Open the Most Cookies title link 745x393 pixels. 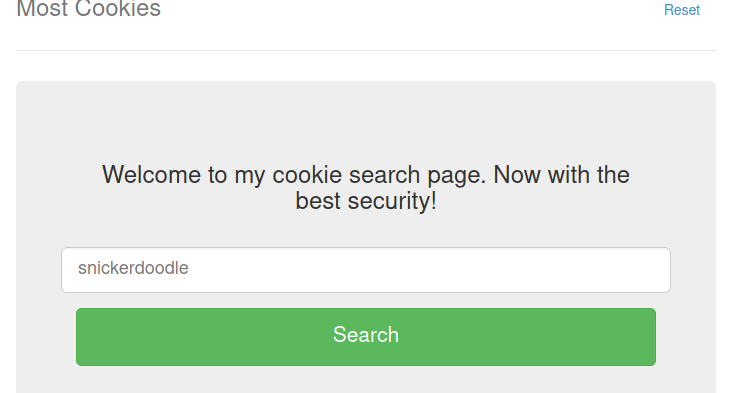pyautogui.click(x=88, y=9)
